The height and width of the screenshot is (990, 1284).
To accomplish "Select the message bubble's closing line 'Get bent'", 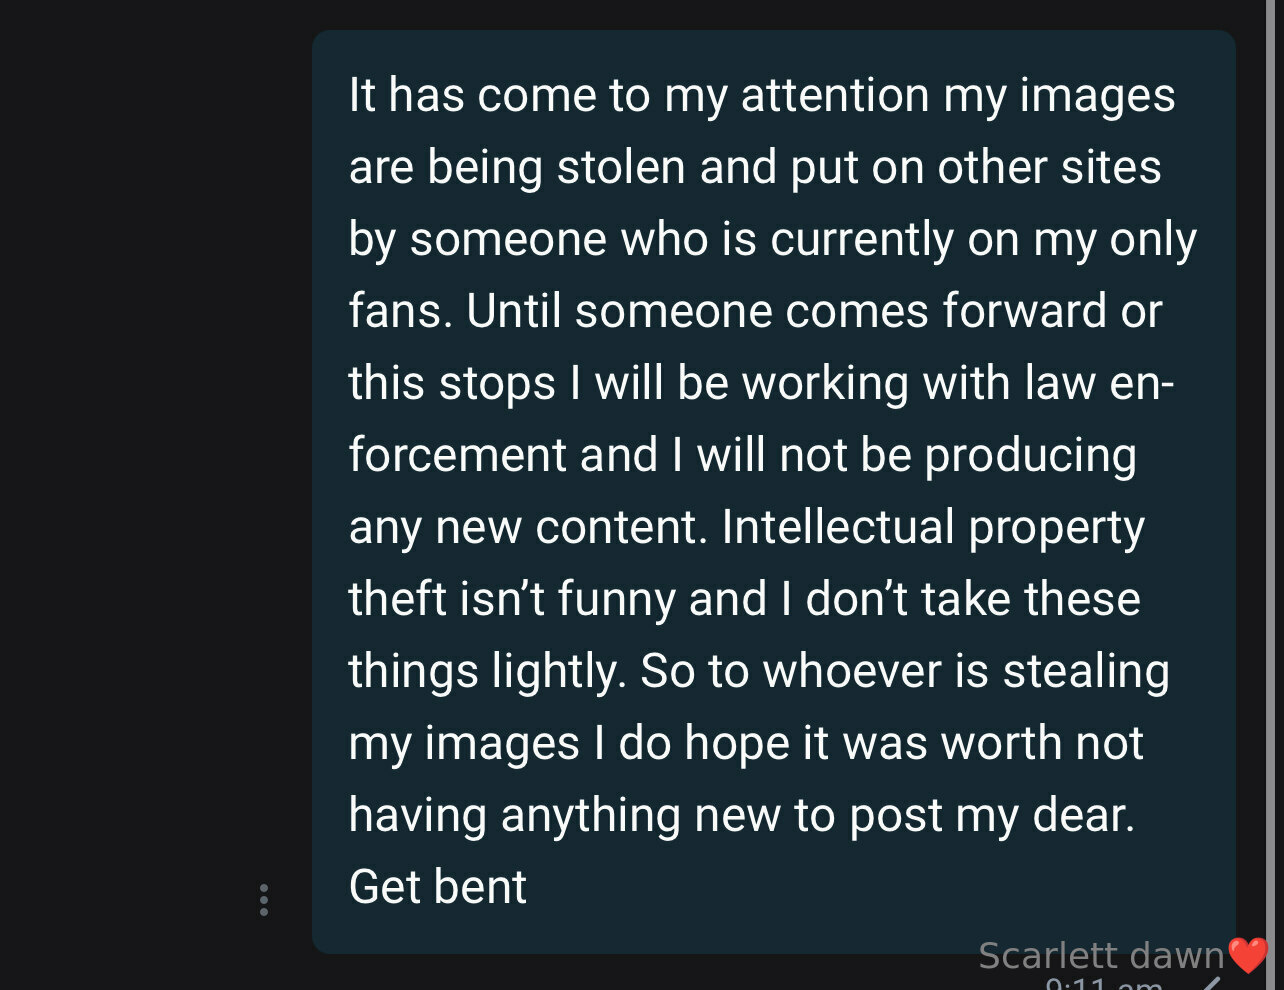I will [x=438, y=887].
